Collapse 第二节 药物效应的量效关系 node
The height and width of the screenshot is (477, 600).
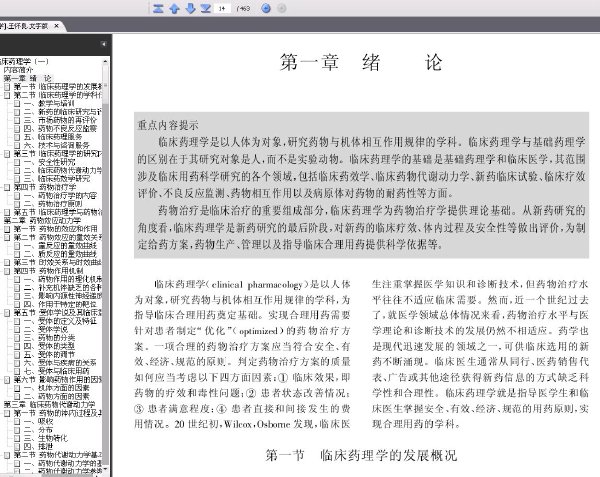click(7, 238)
